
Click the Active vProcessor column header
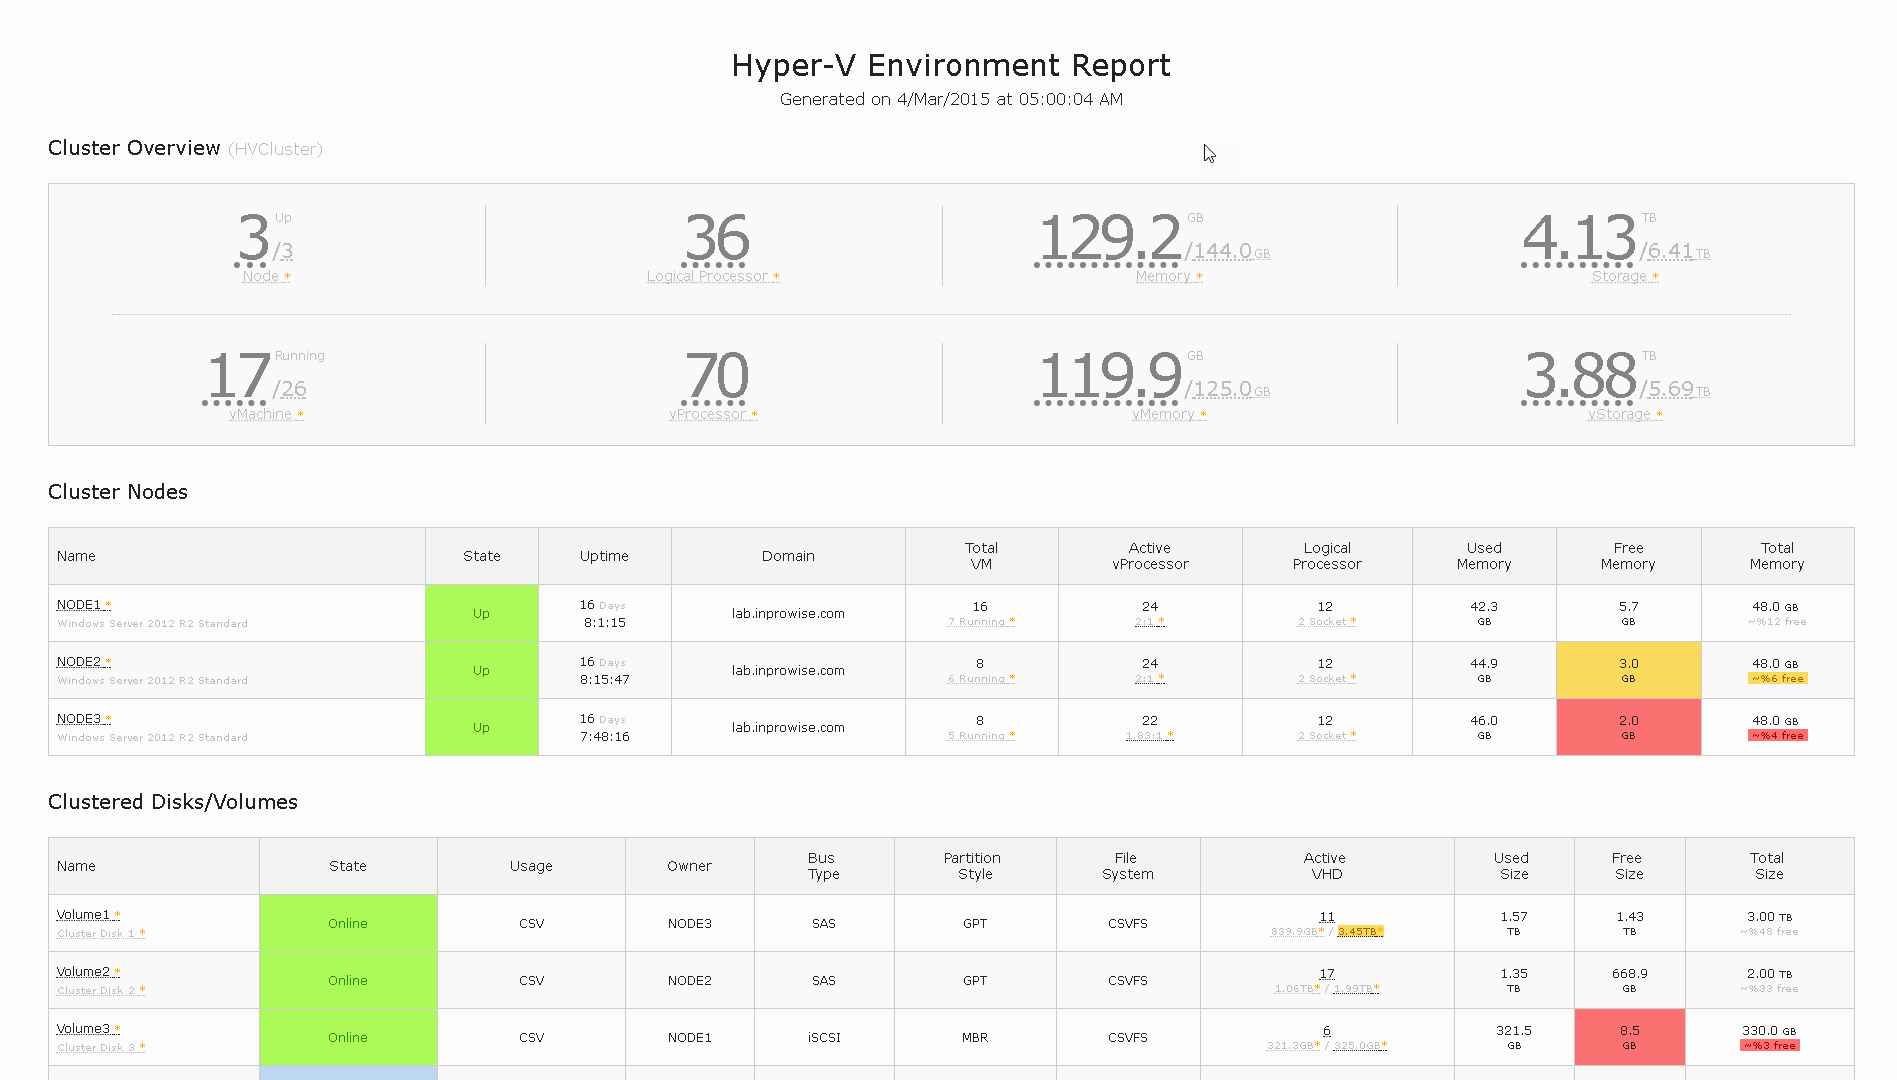tap(1150, 556)
